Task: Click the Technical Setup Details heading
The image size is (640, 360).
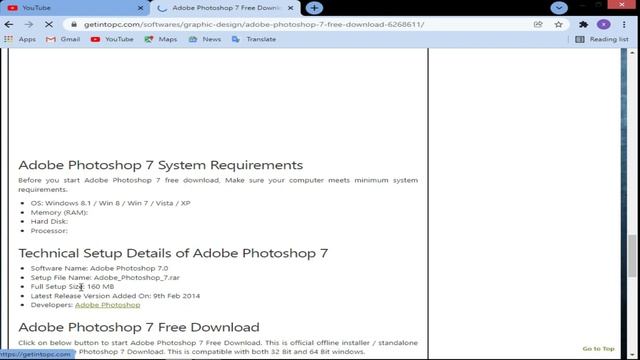Action: 173,253
